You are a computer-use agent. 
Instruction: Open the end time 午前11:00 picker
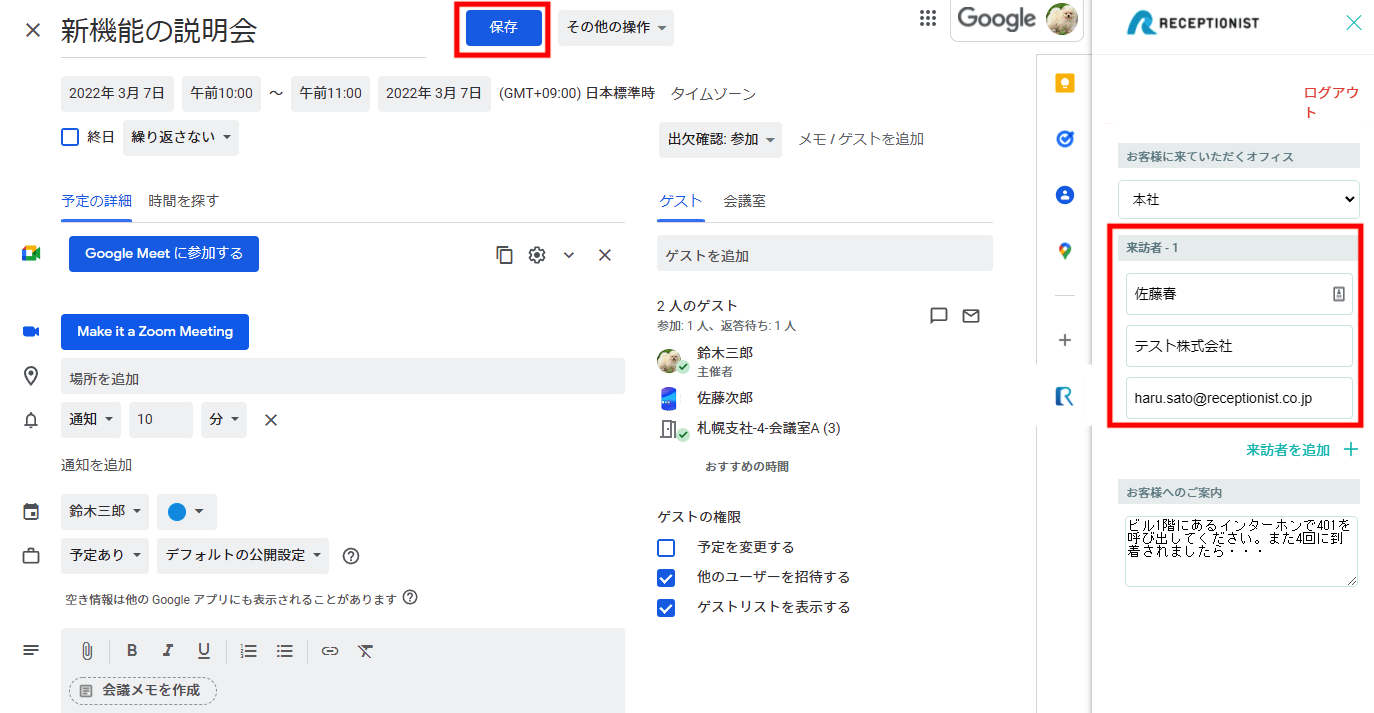[331, 93]
